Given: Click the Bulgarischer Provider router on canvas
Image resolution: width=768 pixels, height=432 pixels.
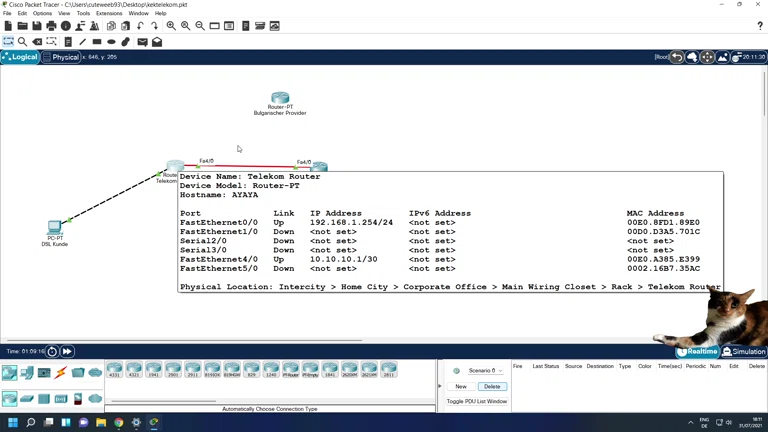Looking at the screenshot, I should pyautogui.click(x=280, y=98).
